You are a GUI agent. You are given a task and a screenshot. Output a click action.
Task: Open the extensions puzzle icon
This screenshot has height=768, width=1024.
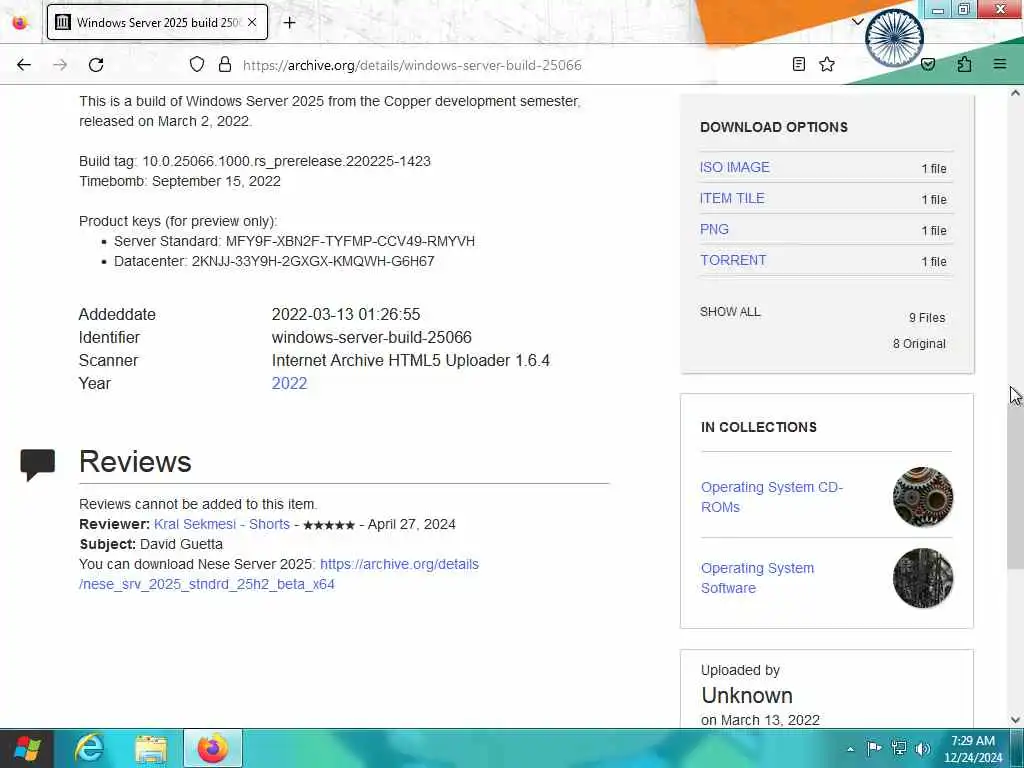point(964,64)
